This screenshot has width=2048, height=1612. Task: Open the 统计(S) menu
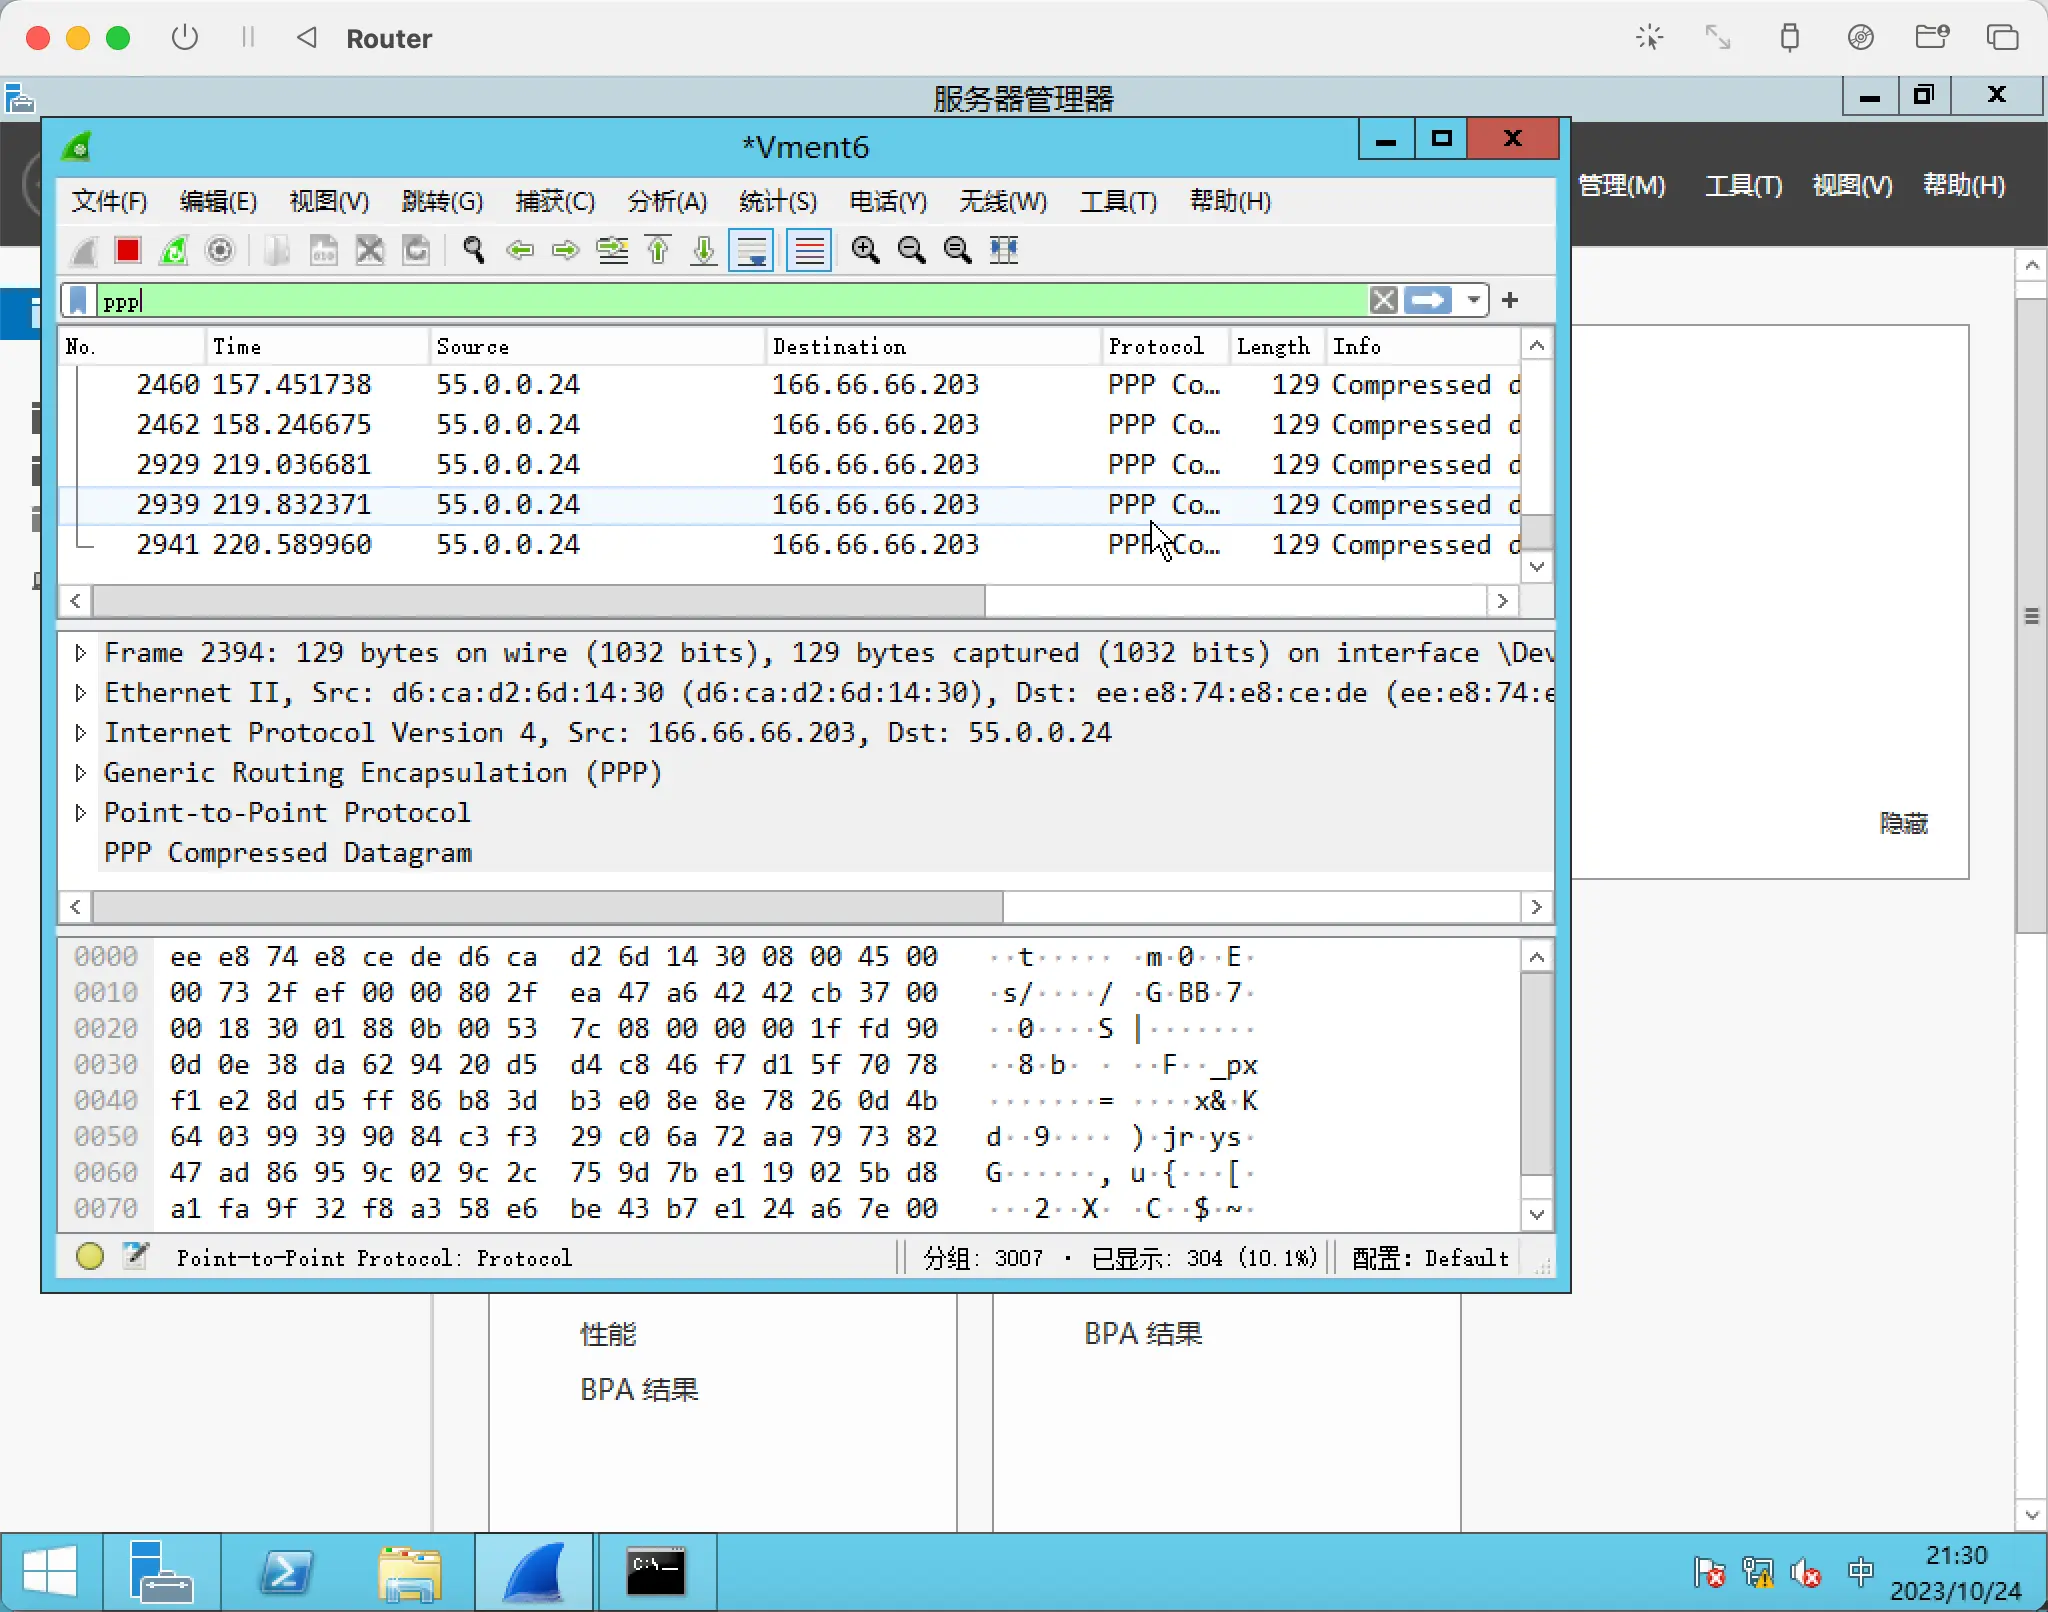pyautogui.click(x=778, y=202)
